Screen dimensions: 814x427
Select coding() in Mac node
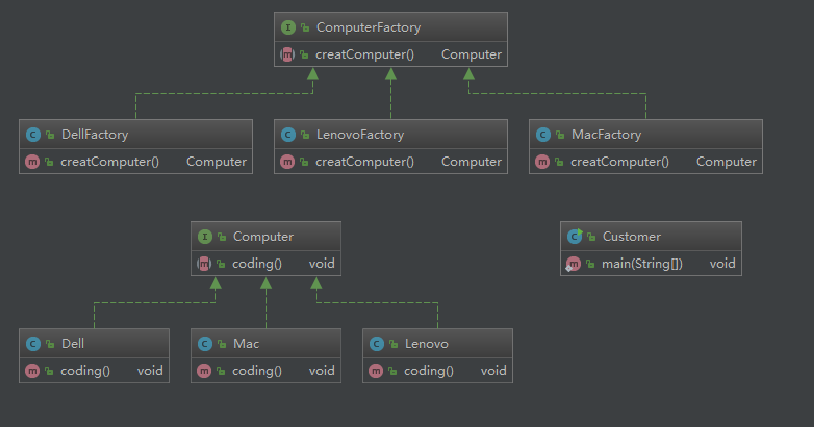256,371
